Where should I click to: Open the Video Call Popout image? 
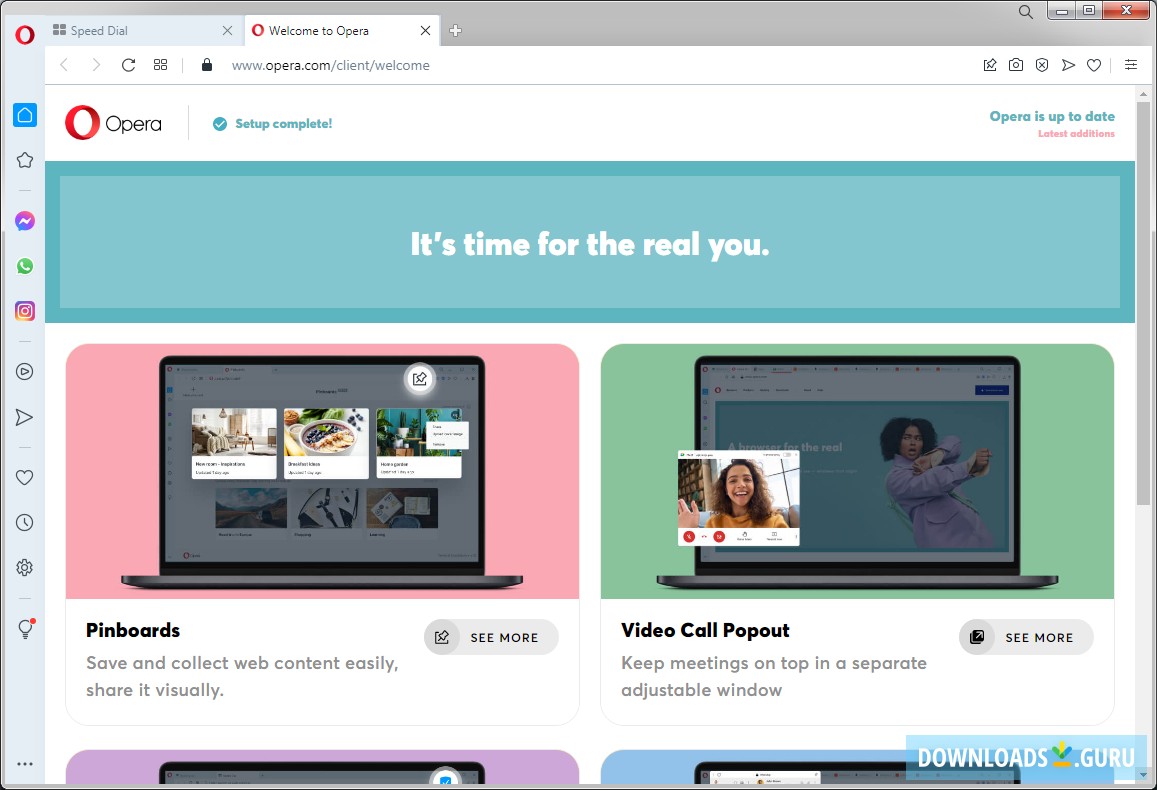(857, 471)
